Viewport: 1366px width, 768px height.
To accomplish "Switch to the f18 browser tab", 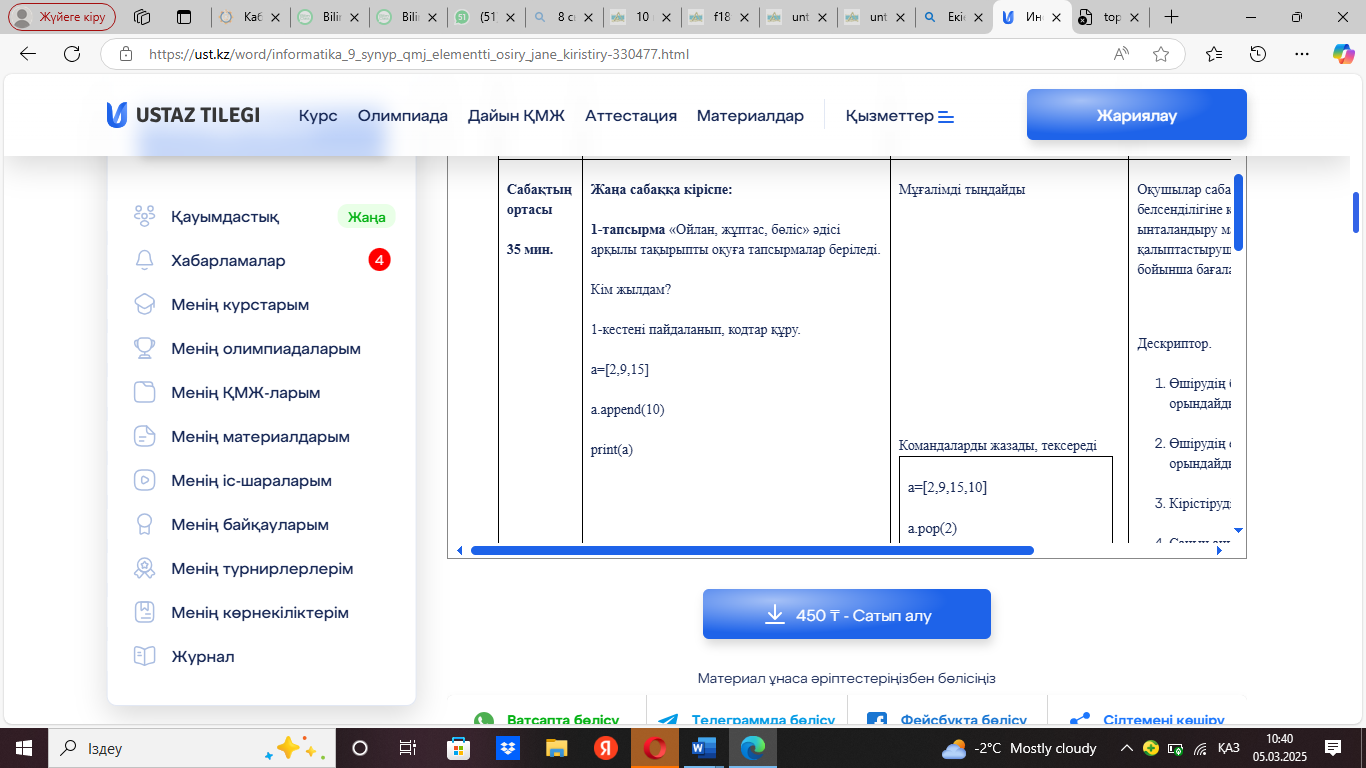I will [x=722, y=17].
